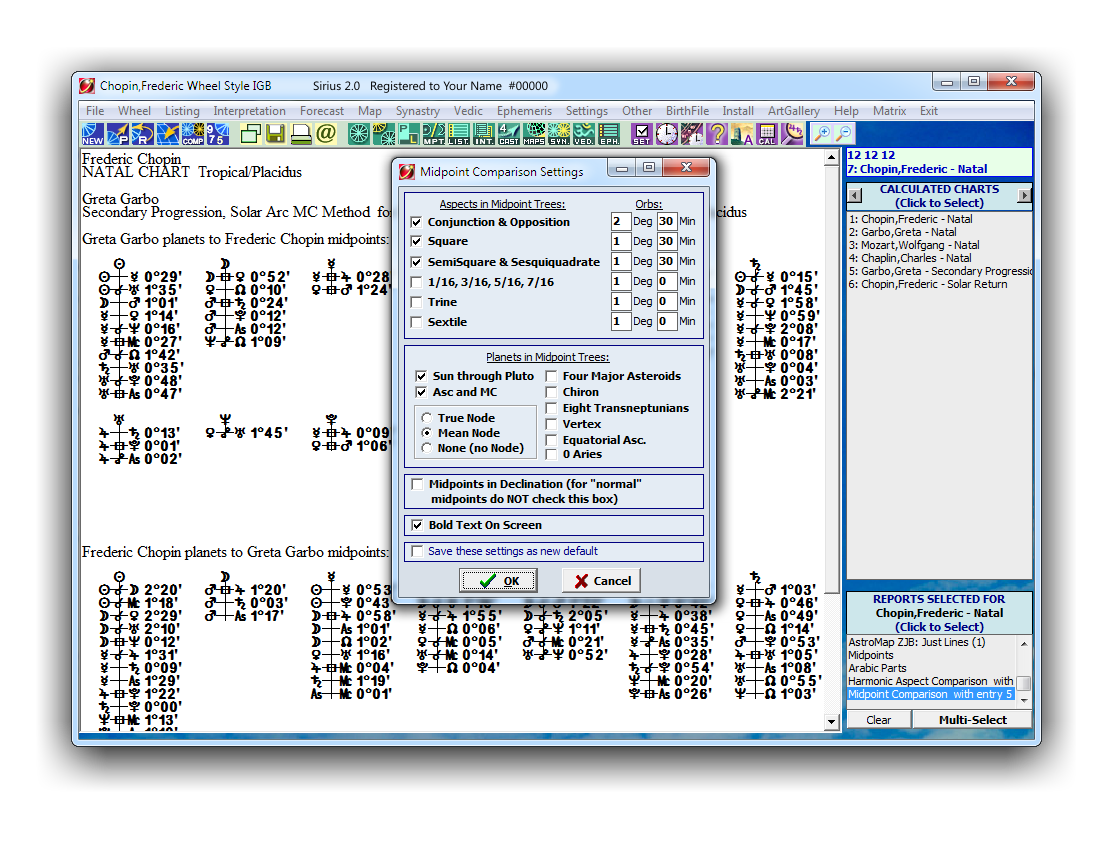Click Cancel button in settings dialog
Screen dimensions: 1112x856
pos(601,581)
